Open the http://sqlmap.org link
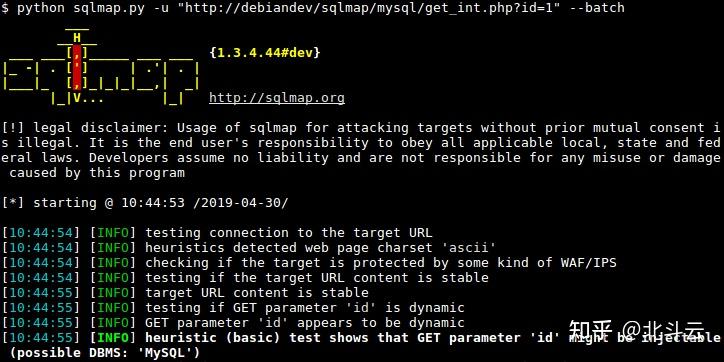Screen dimensions: 724x362 (x=277, y=98)
